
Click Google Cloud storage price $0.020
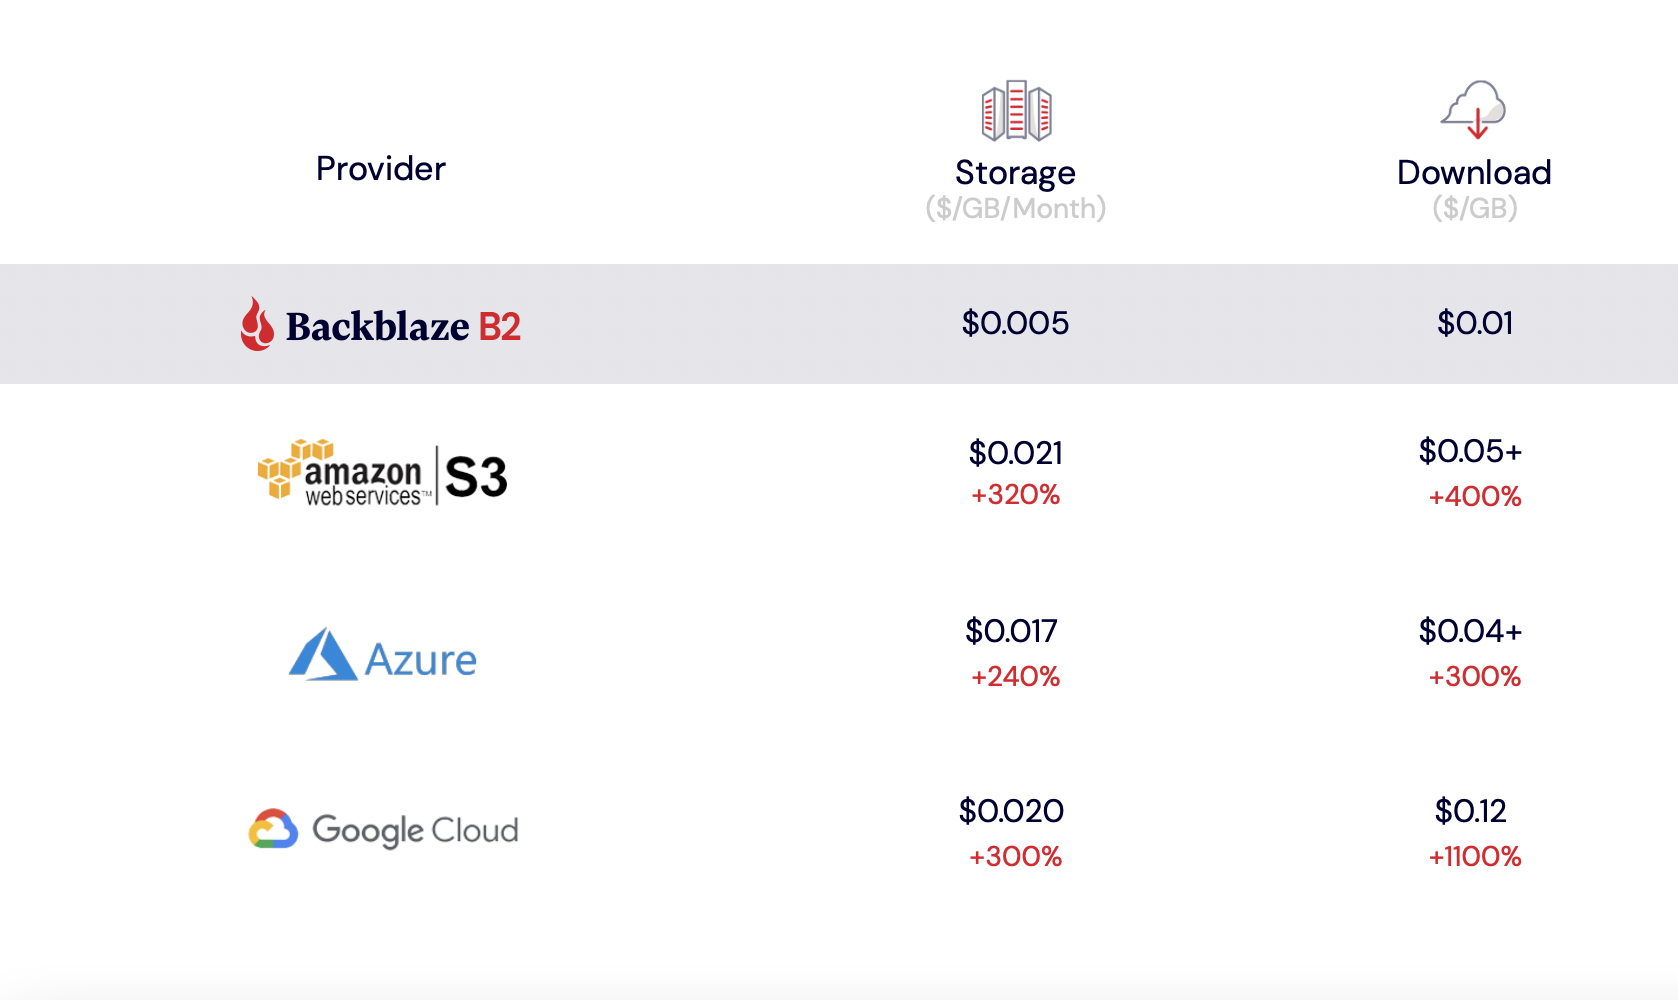1011,811
